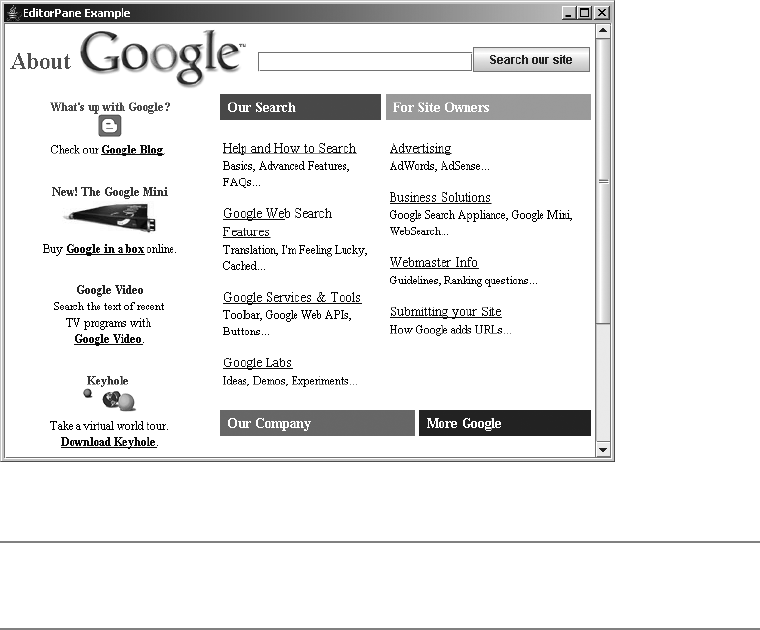This screenshot has width=760, height=630.
Task: Open the Advertising link
Action: (x=420, y=148)
